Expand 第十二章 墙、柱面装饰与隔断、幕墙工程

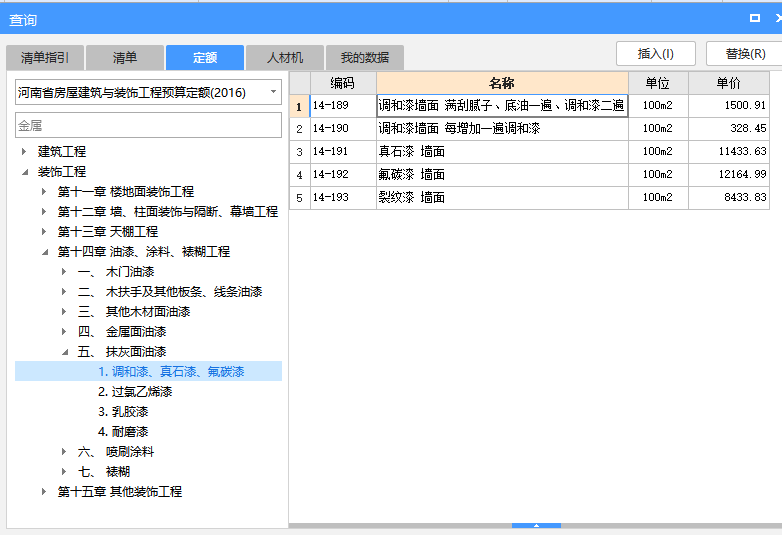click(x=43, y=211)
